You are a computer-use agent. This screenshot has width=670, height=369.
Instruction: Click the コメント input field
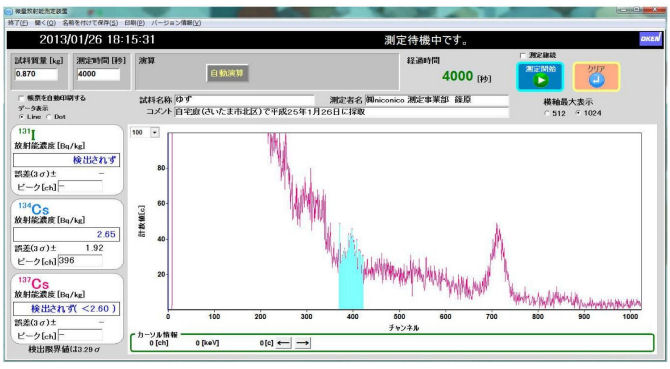341,112
